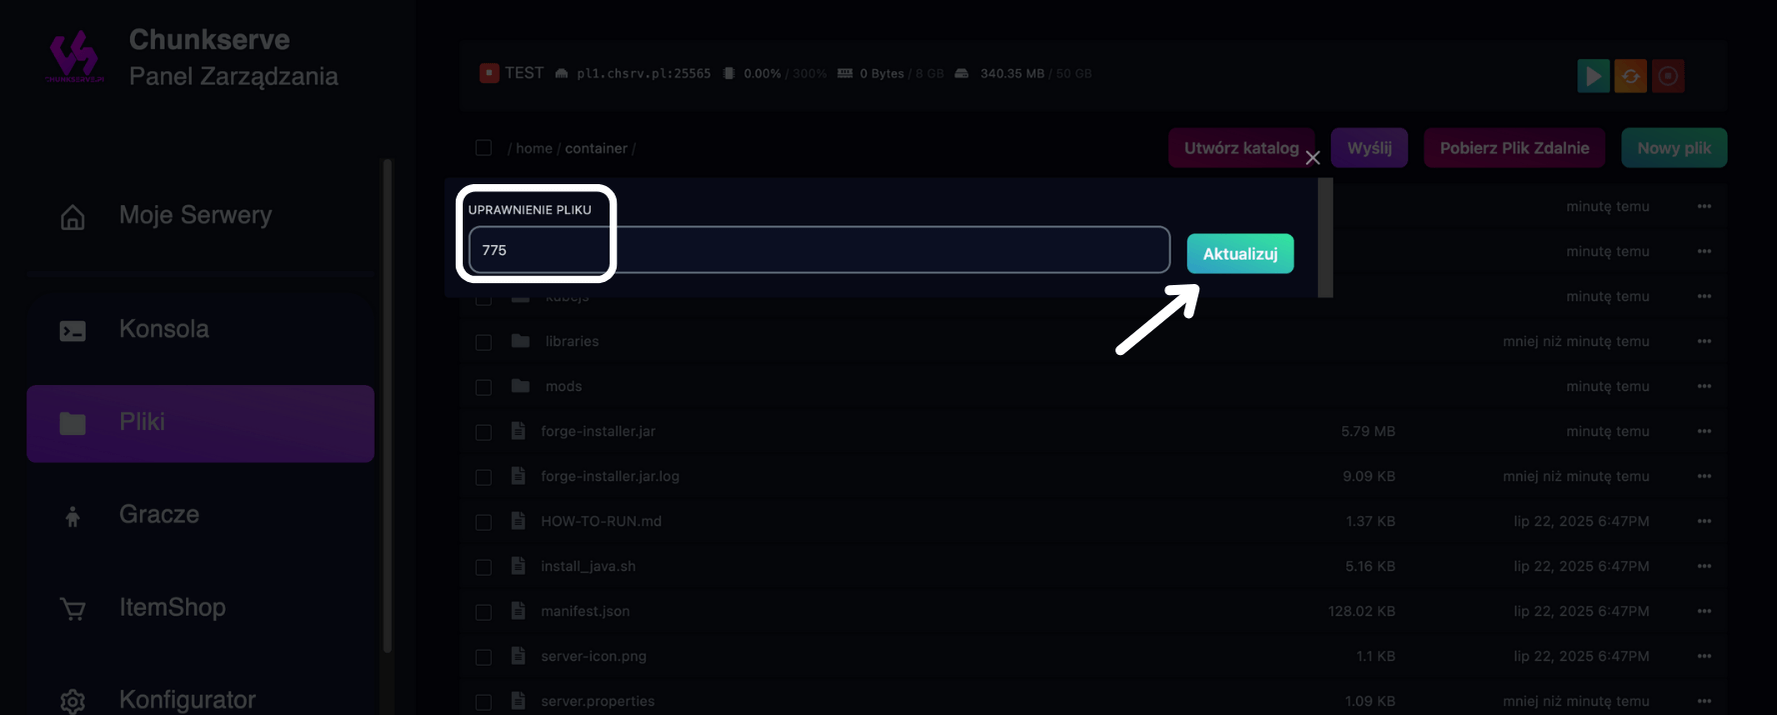Check the manifest.json checkbox
Image resolution: width=1777 pixels, height=715 pixels.
click(x=484, y=612)
